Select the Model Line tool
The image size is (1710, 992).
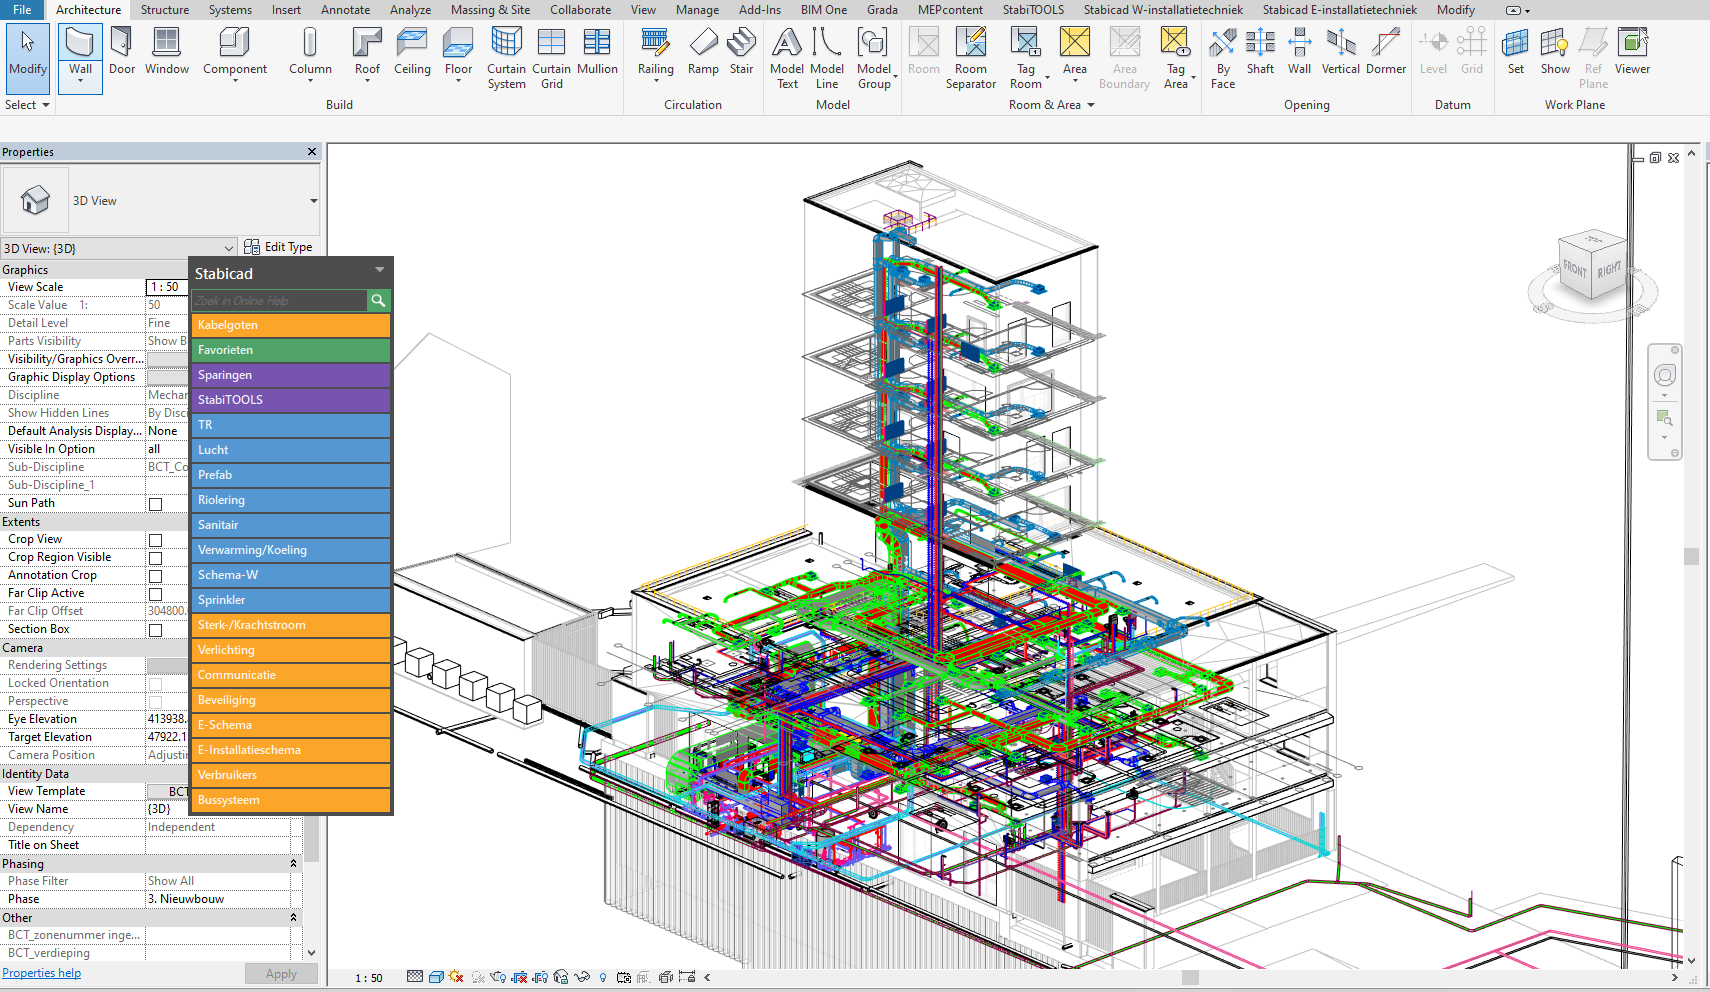827,58
